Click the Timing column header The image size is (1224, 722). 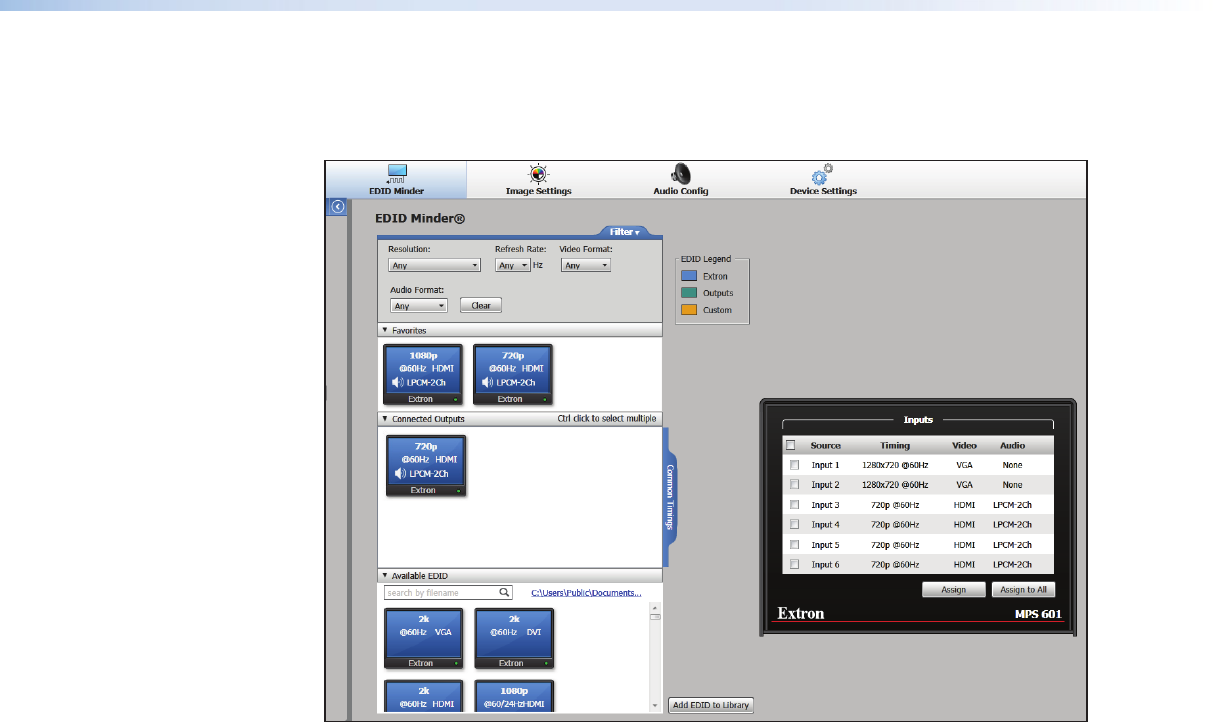click(895, 446)
